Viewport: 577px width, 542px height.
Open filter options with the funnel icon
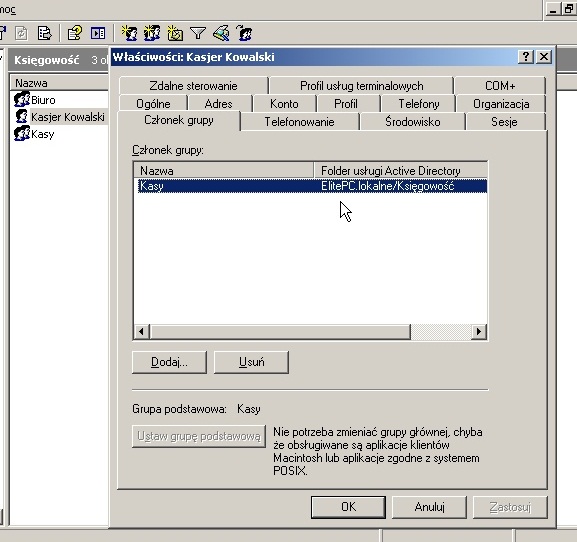coord(198,33)
